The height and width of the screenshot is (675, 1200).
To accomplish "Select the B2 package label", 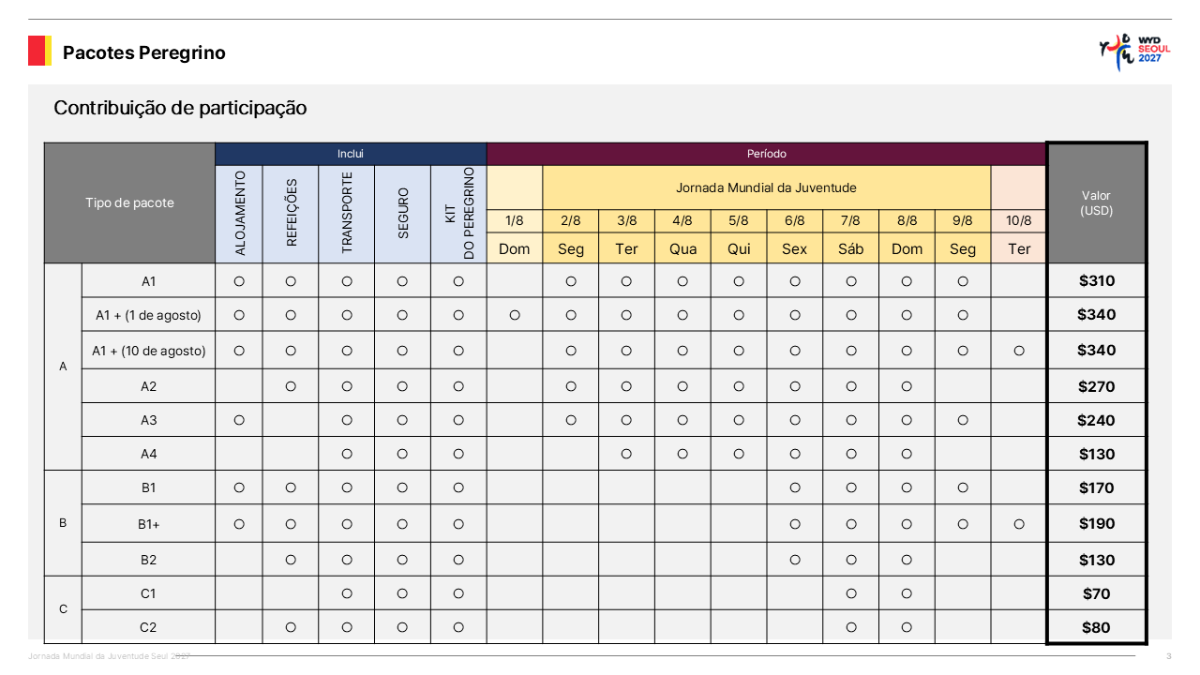I will coord(148,560).
